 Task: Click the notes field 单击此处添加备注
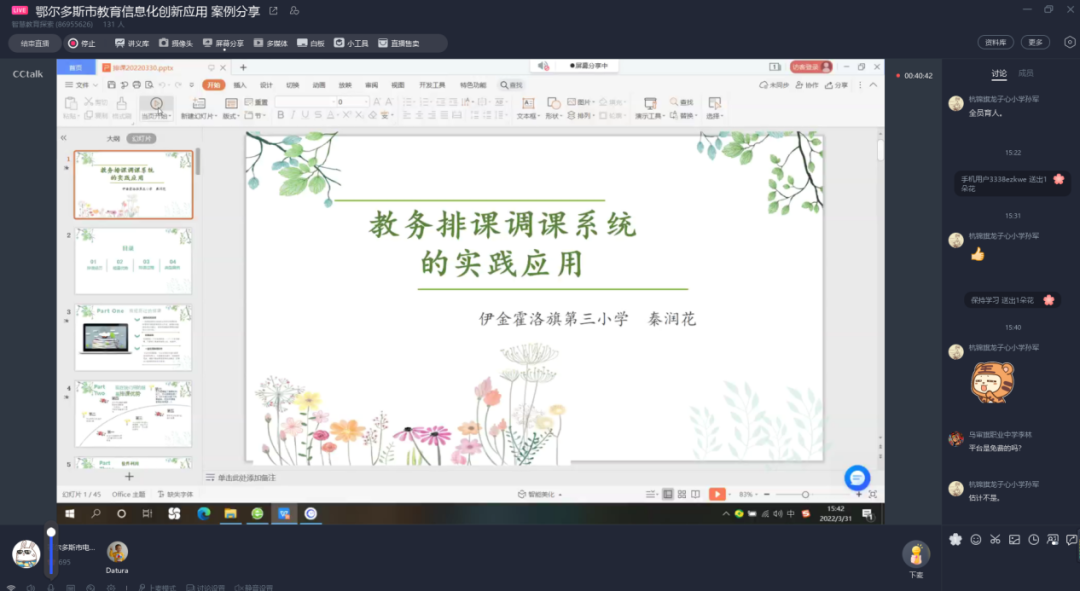pyautogui.click(x=247, y=477)
